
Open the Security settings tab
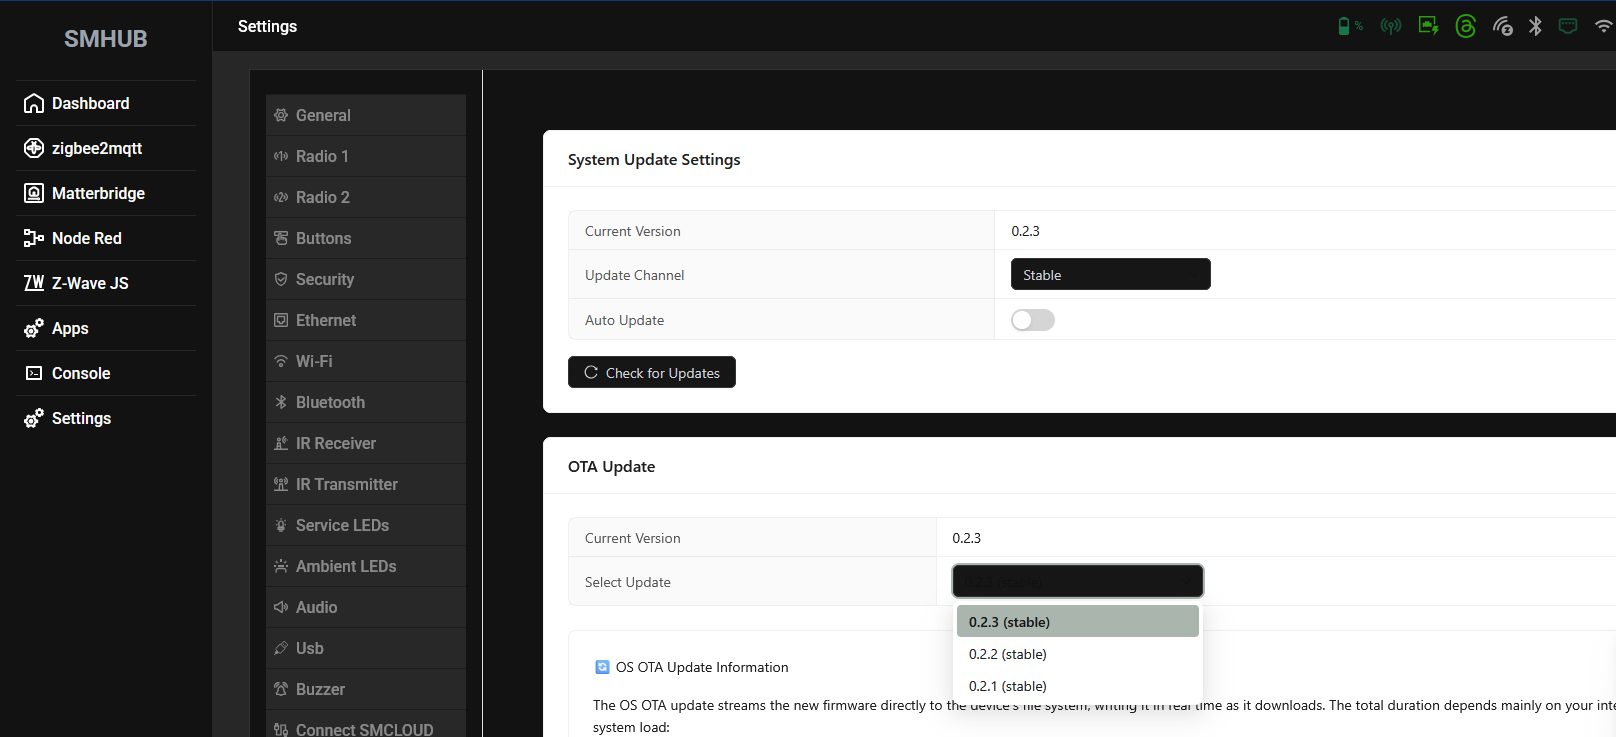(325, 279)
